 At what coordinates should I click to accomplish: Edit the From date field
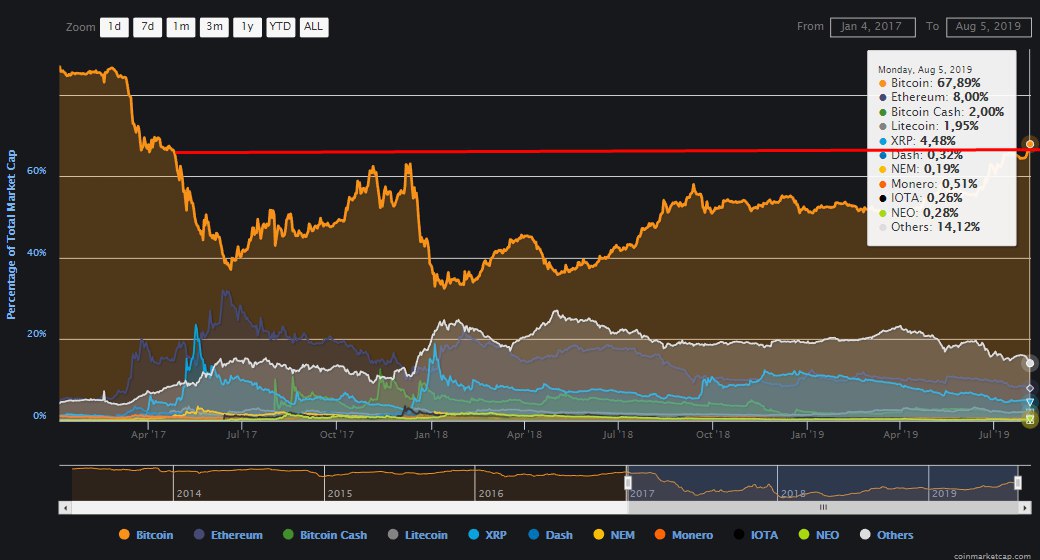pyautogui.click(x=872, y=27)
